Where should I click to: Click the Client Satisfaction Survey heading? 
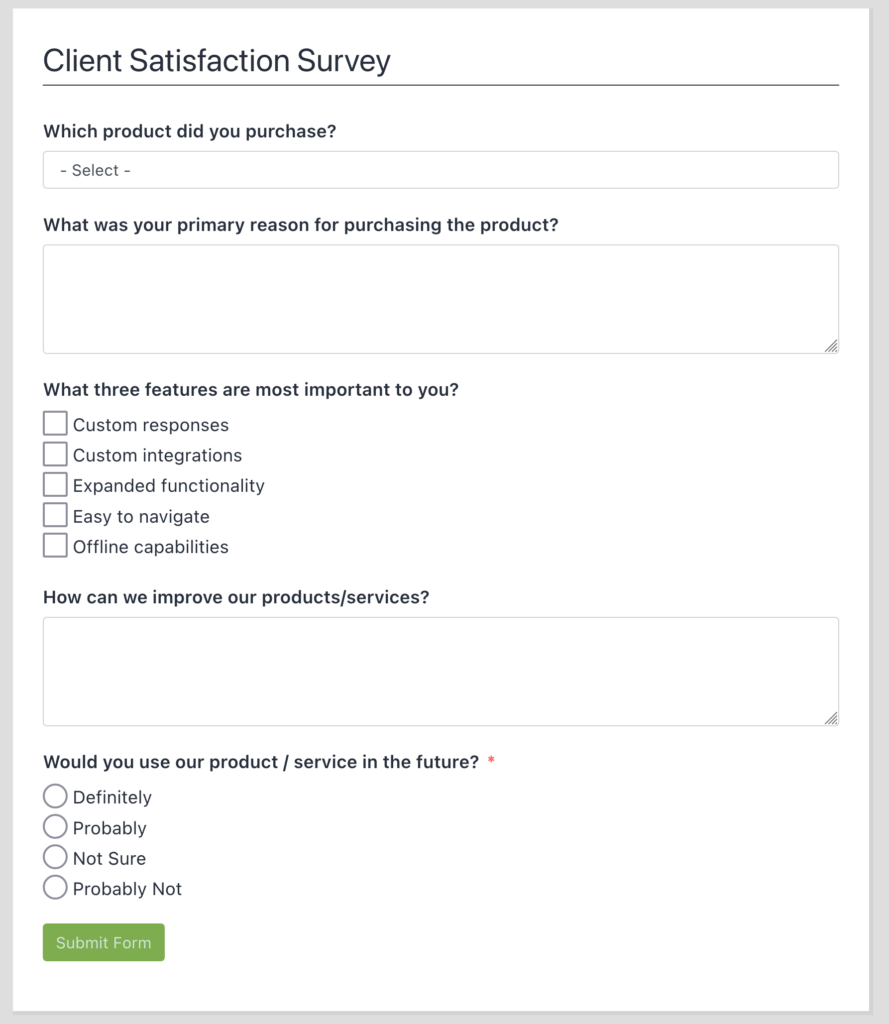[x=218, y=60]
